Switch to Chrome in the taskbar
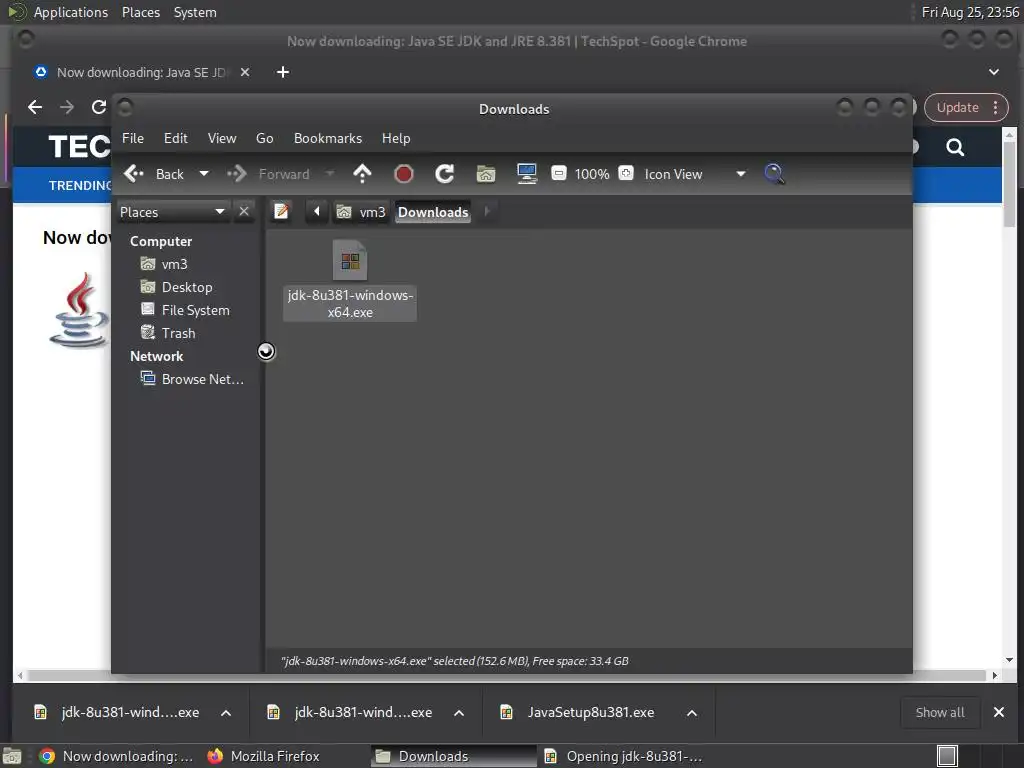The width and height of the screenshot is (1024, 768). click(x=116, y=756)
